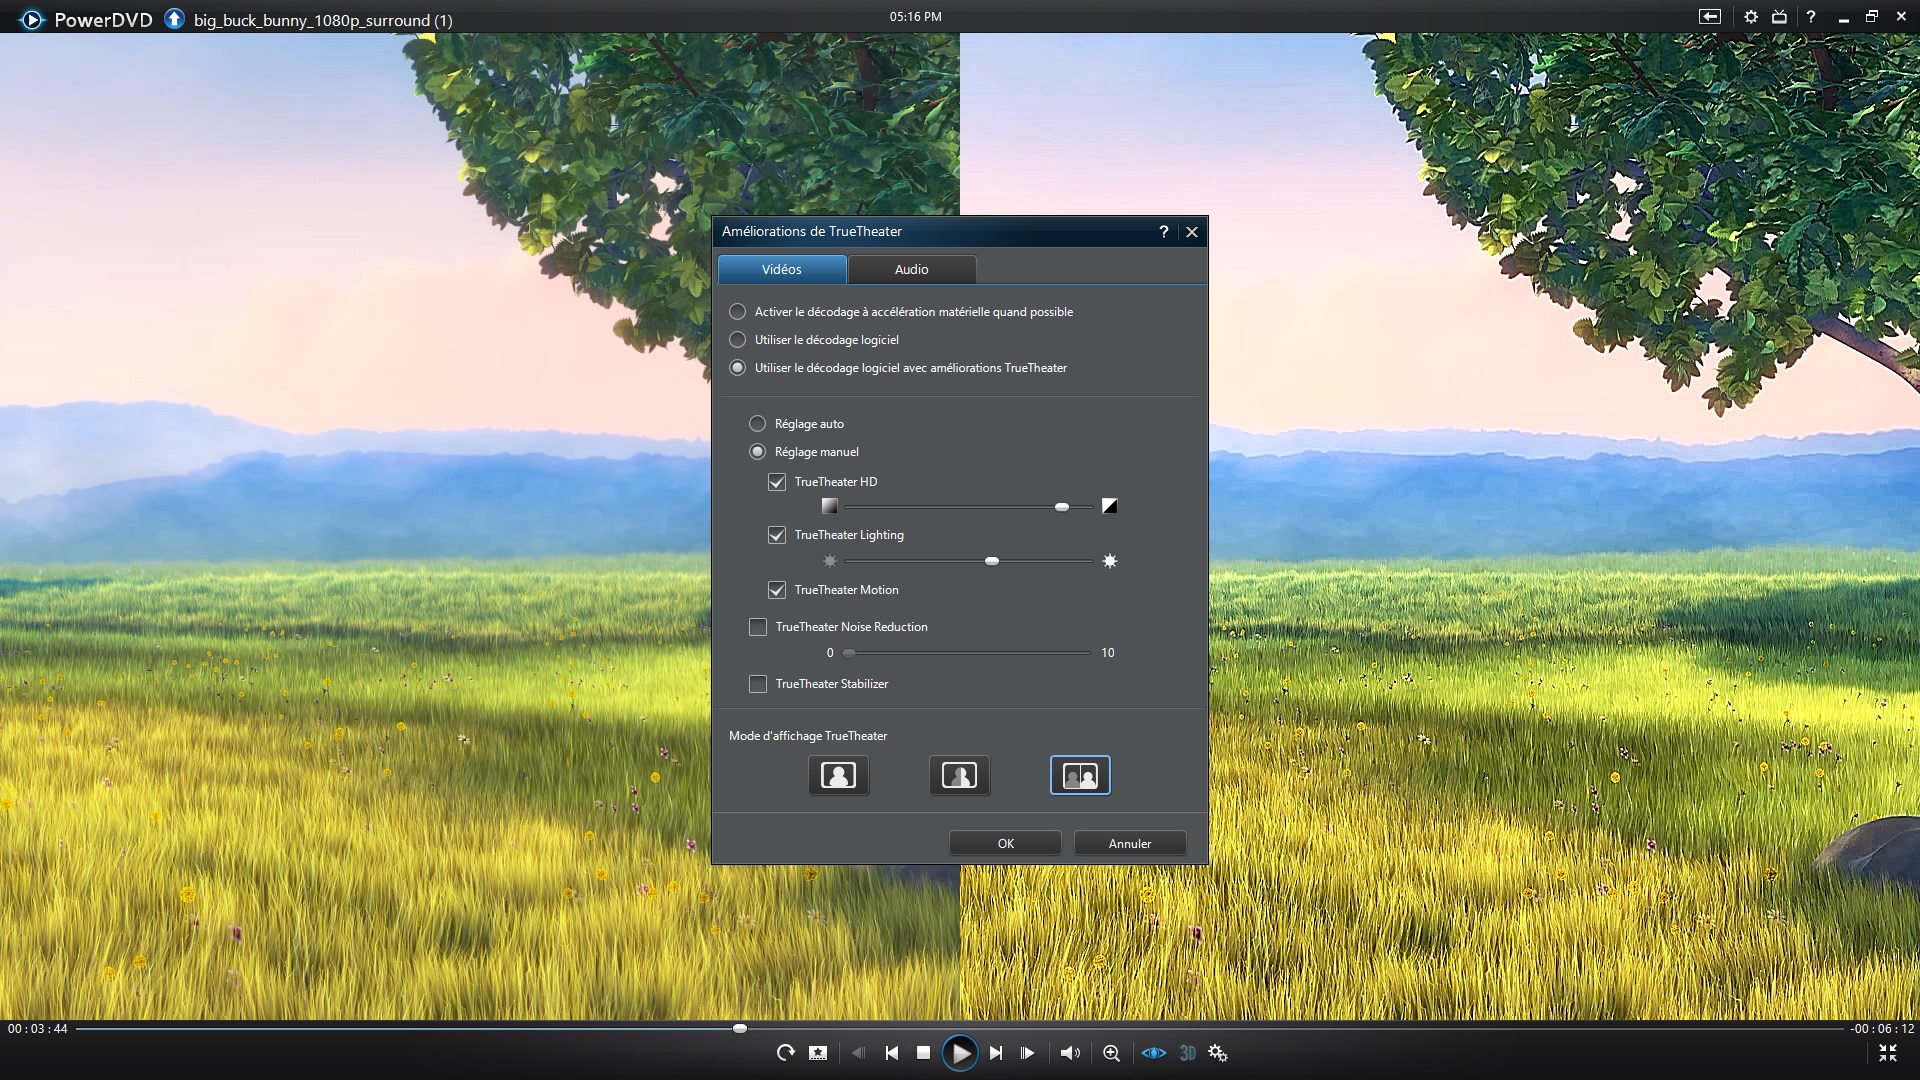1920x1080 pixels.
Task: Click the back arrow return-to-library icon
Action: [1709, 17]
